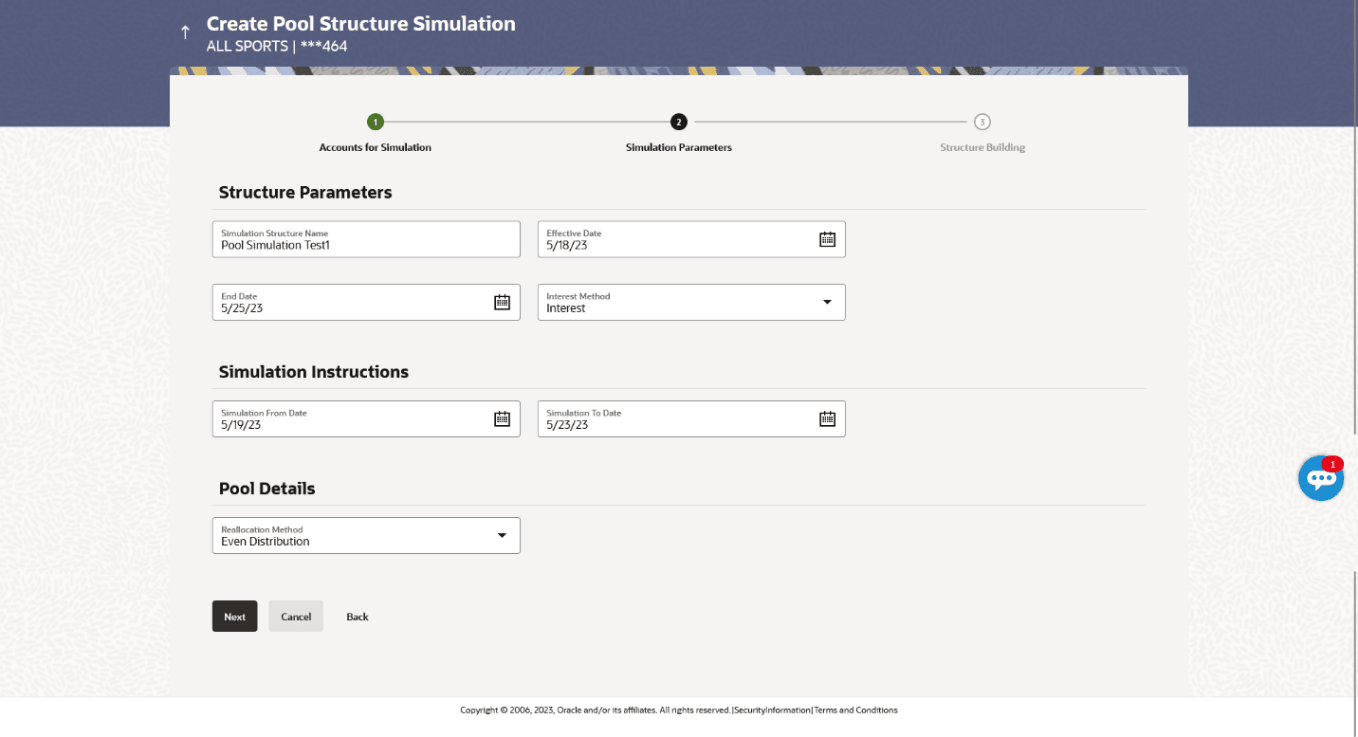Click the Structure Parameters heading
1358x737 pixels.
pos(305,192)
